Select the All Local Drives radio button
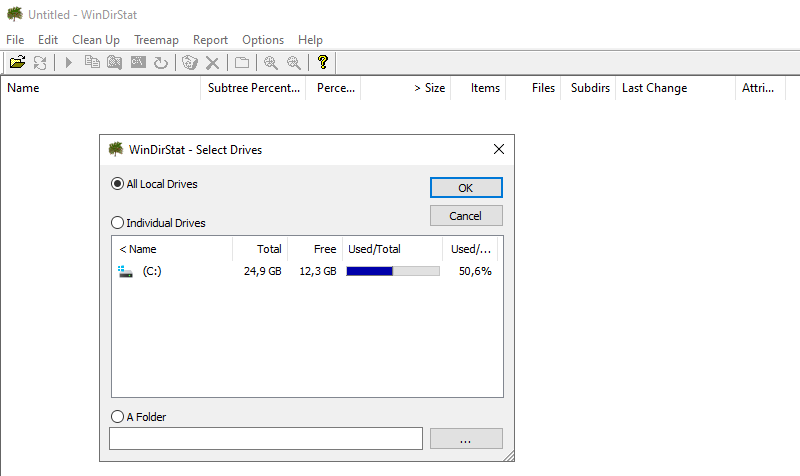This screenshot has height=476, width=800. tap(117, 184)
